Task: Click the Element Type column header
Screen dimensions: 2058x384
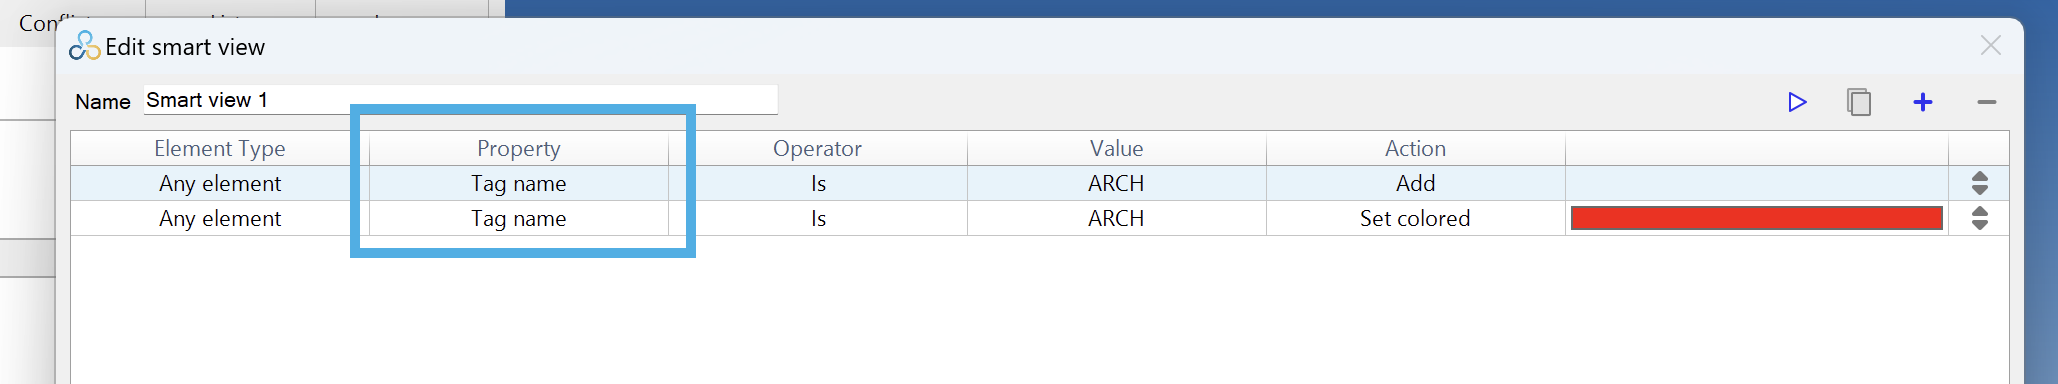Action: [220, 148]
